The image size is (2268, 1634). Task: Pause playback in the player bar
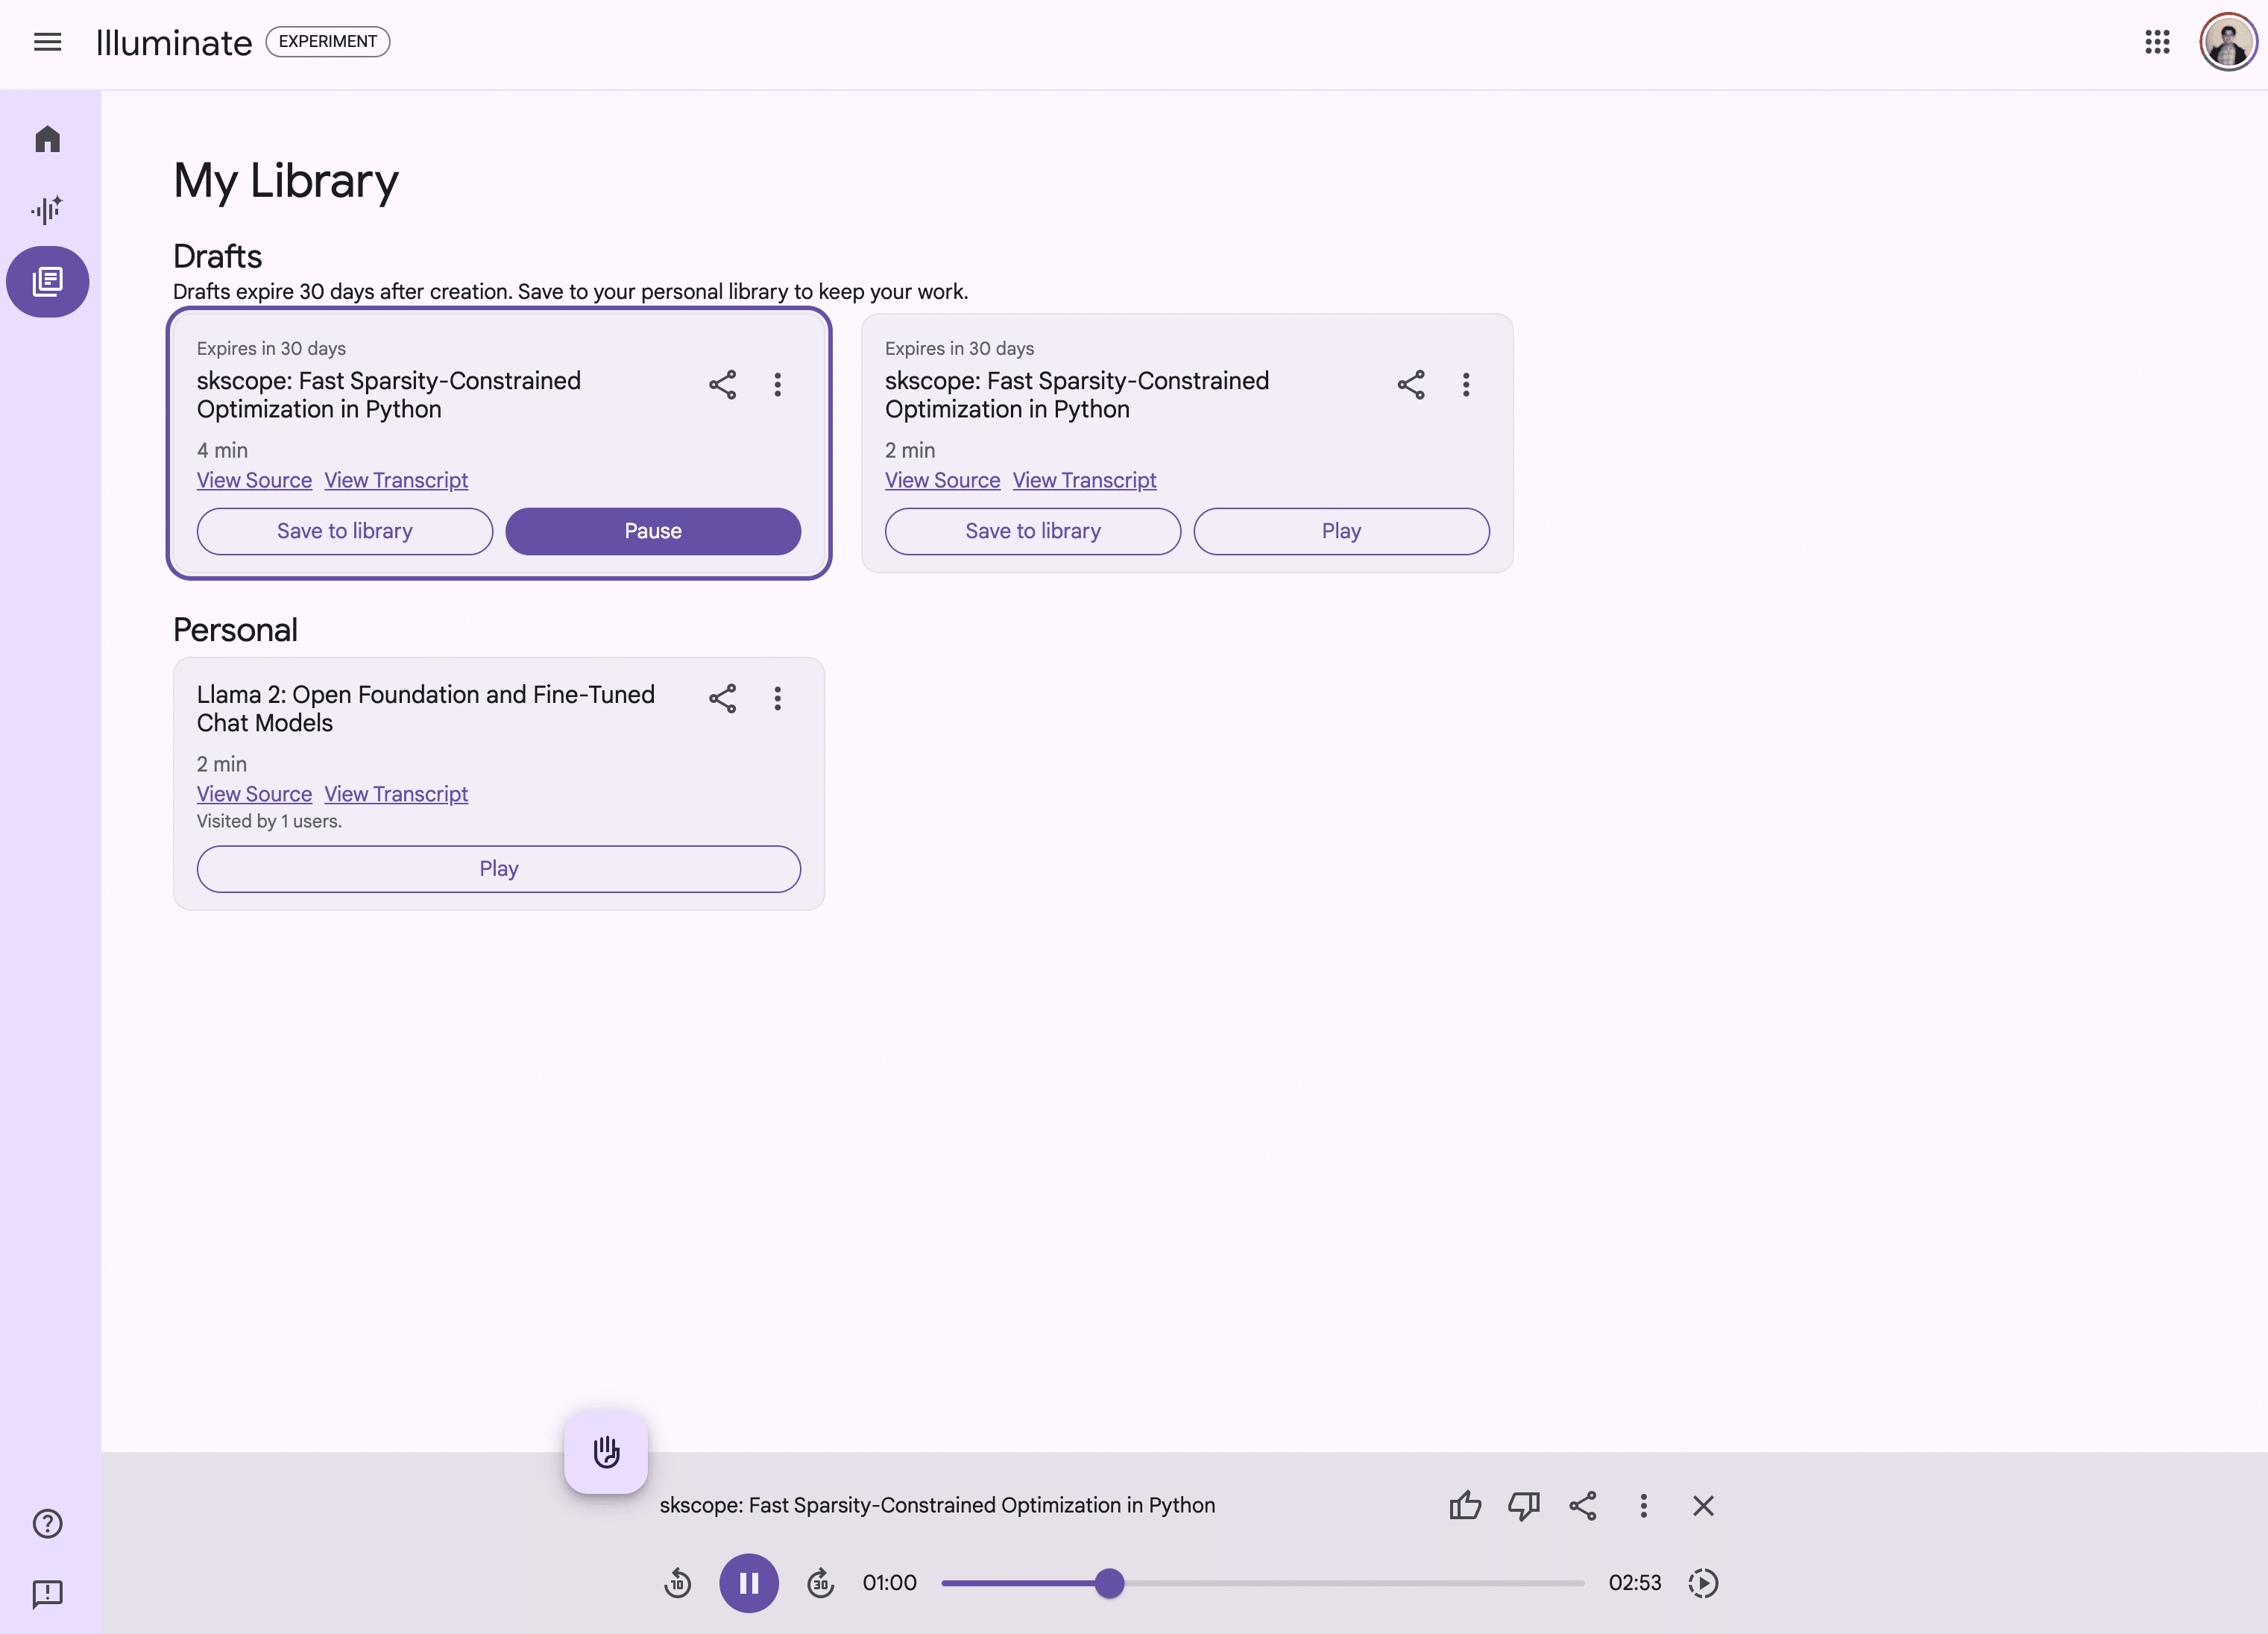[748, 1583]
